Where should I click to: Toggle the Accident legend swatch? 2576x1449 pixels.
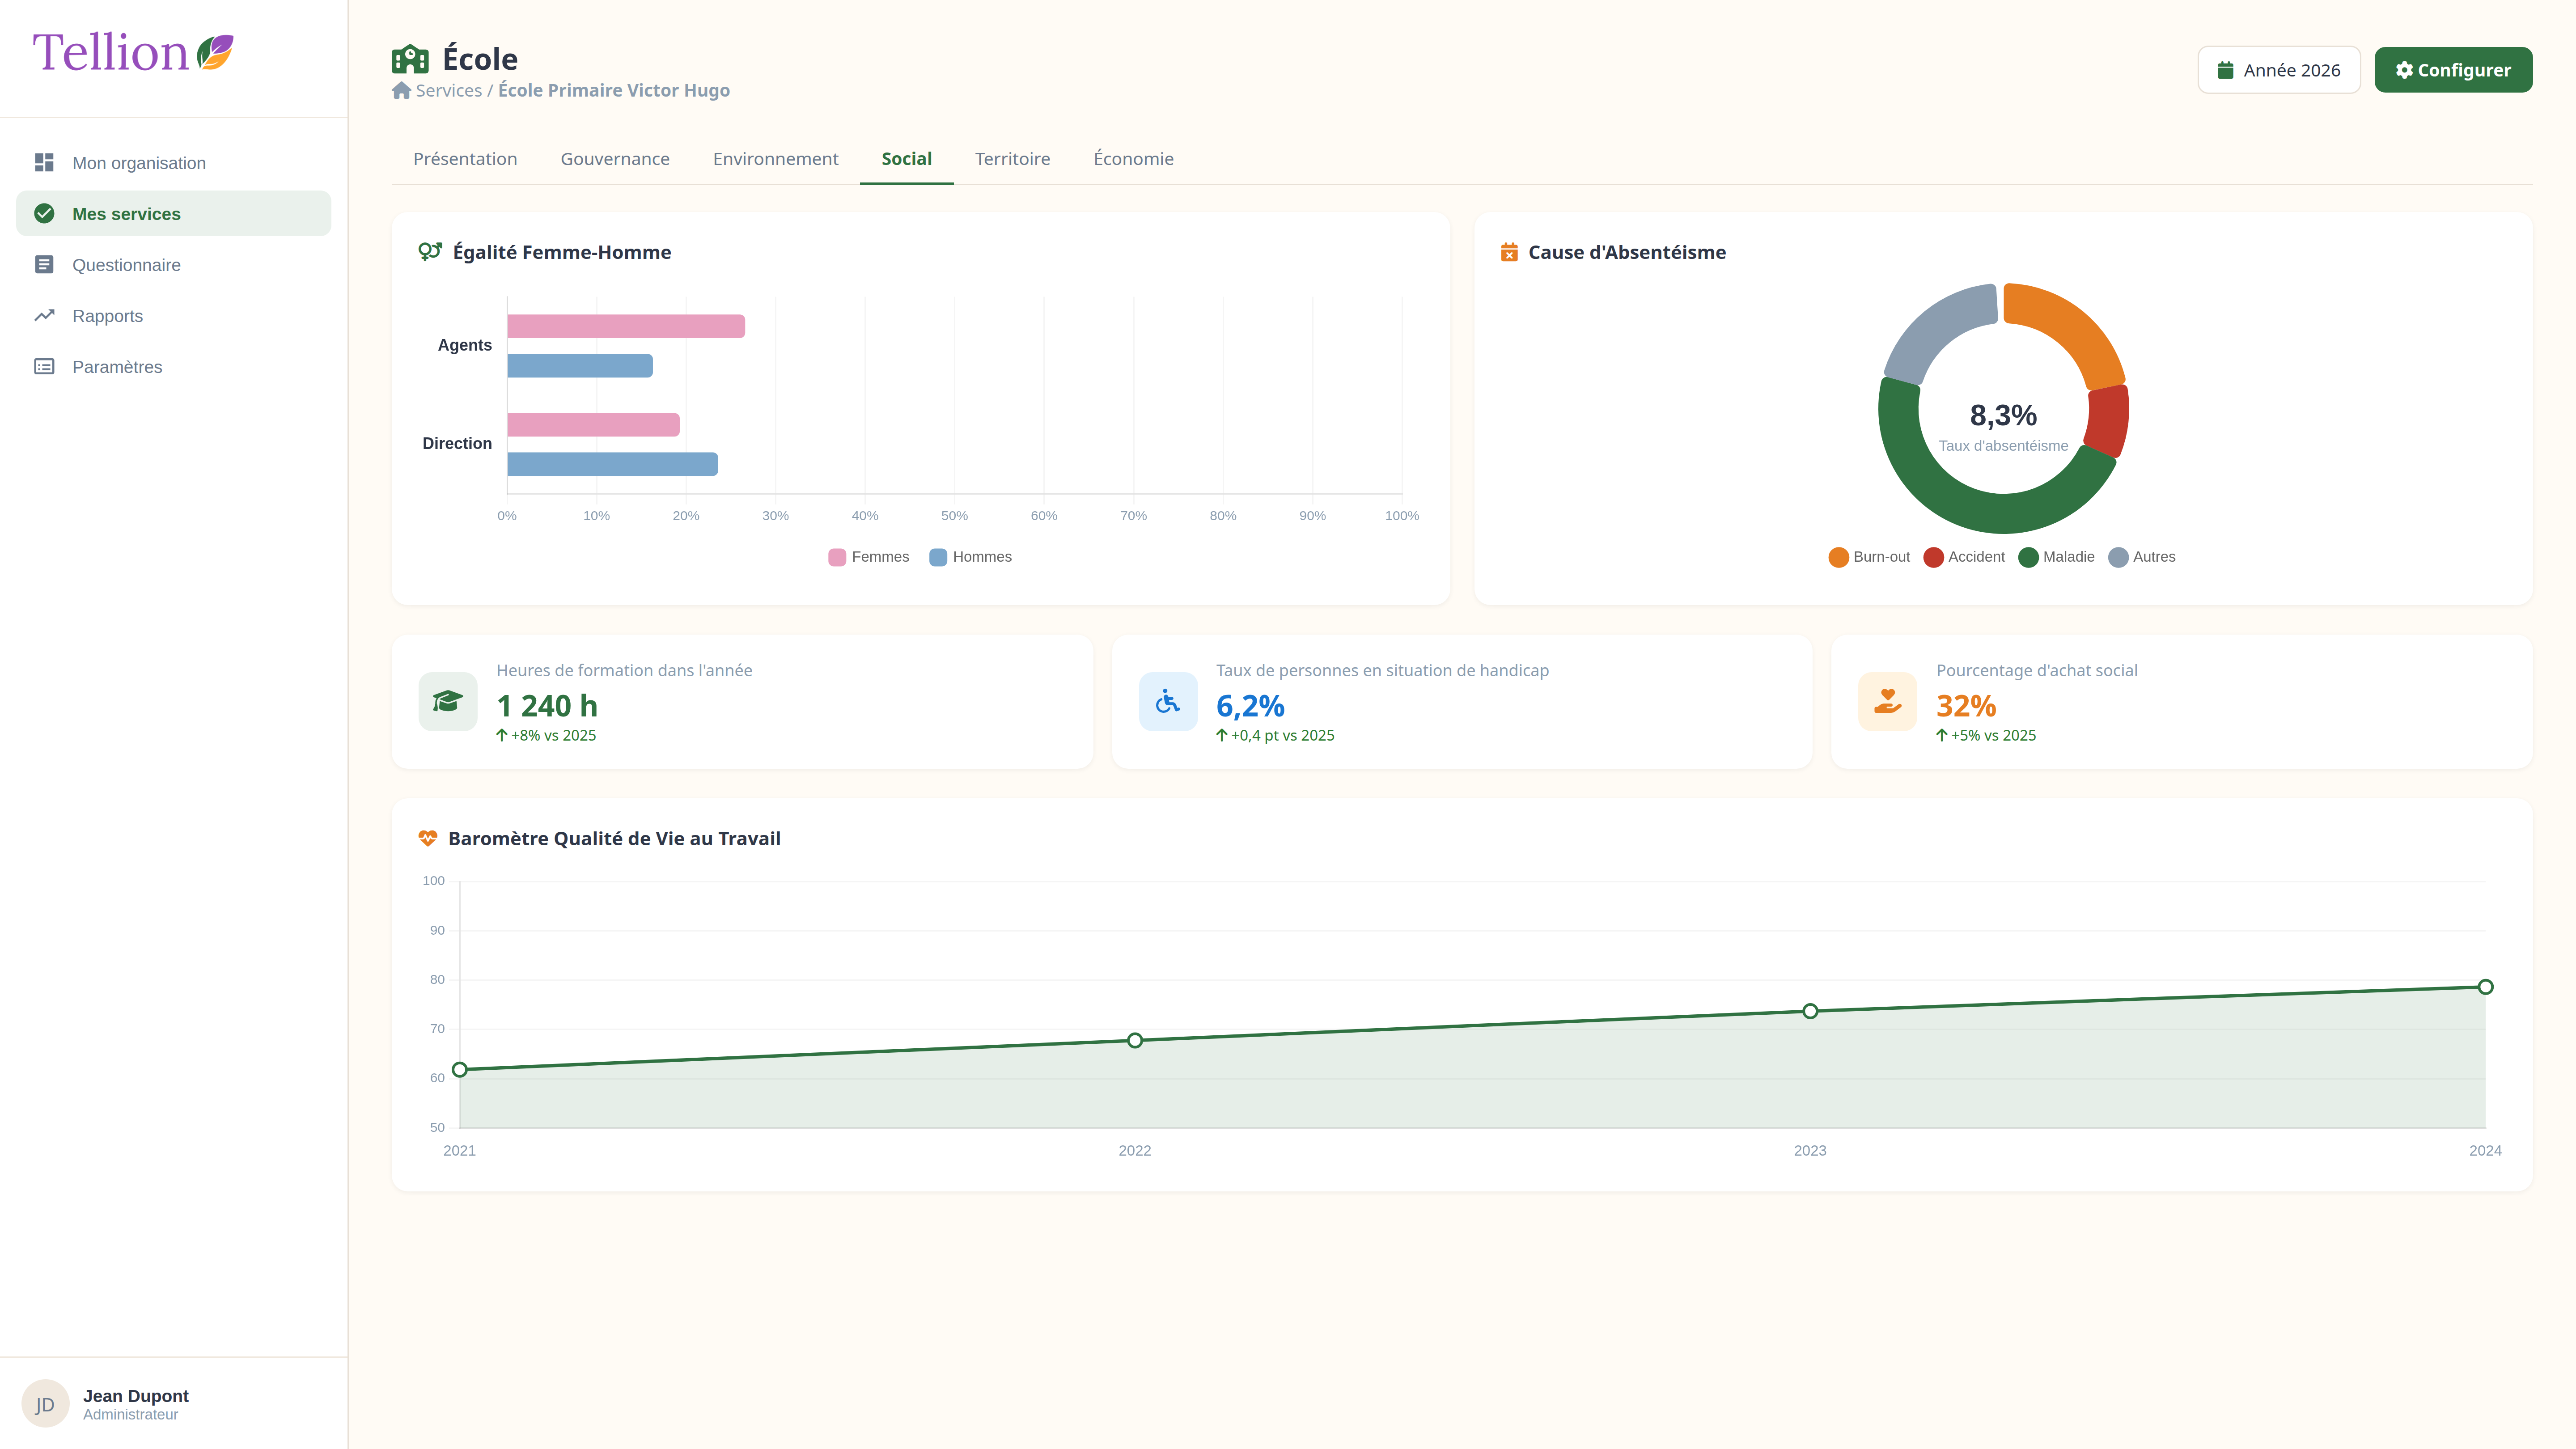click(1933, 557)
